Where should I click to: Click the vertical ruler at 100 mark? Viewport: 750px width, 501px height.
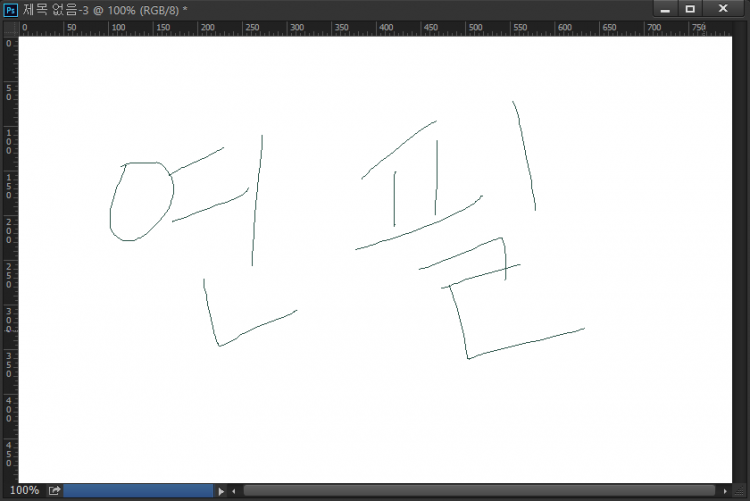9,142
